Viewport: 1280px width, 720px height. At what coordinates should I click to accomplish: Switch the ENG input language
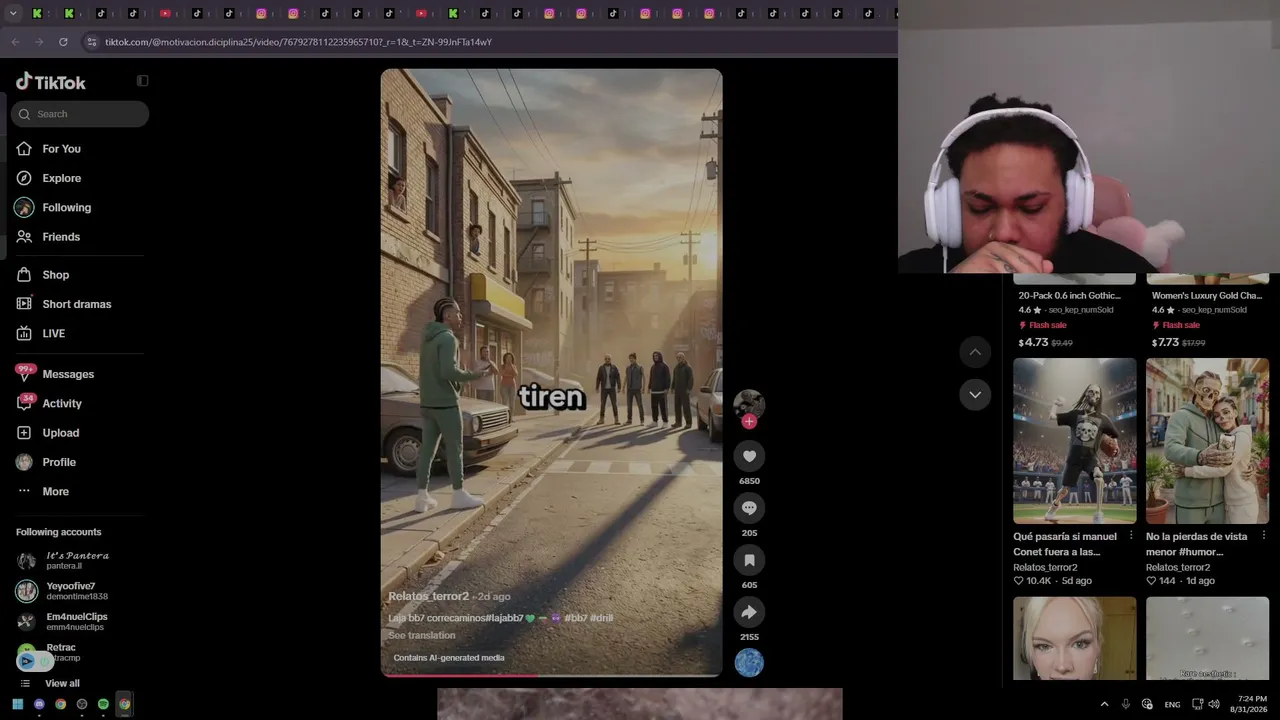click(1172, 704)
